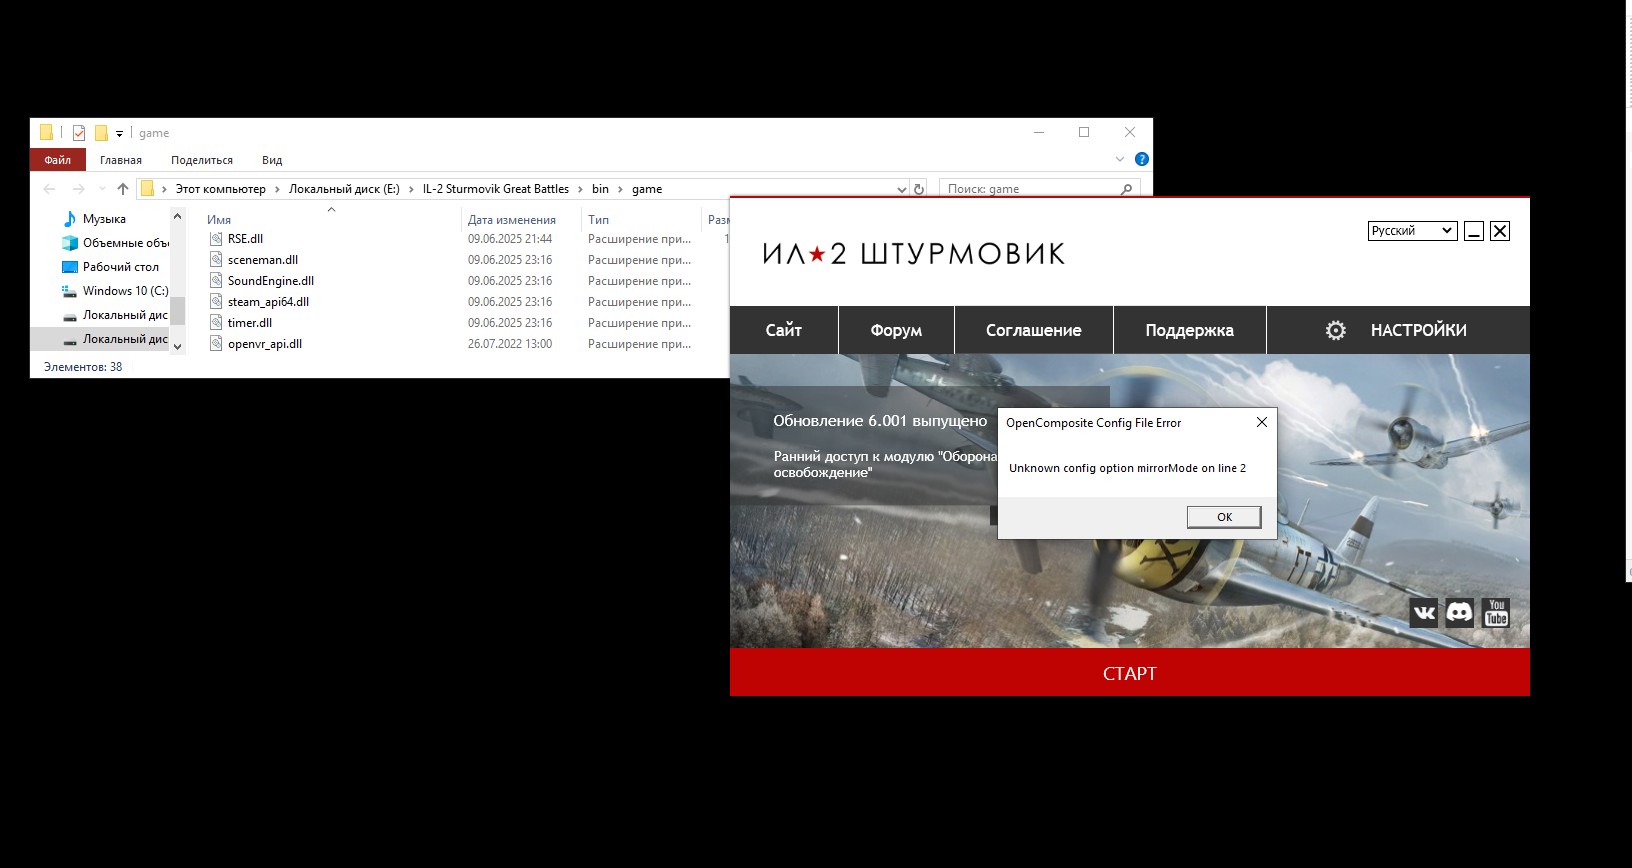The image size is (1632, 868).
Task: Select Windows 10 (C:) in navigation pane
Action: point(125,291)
